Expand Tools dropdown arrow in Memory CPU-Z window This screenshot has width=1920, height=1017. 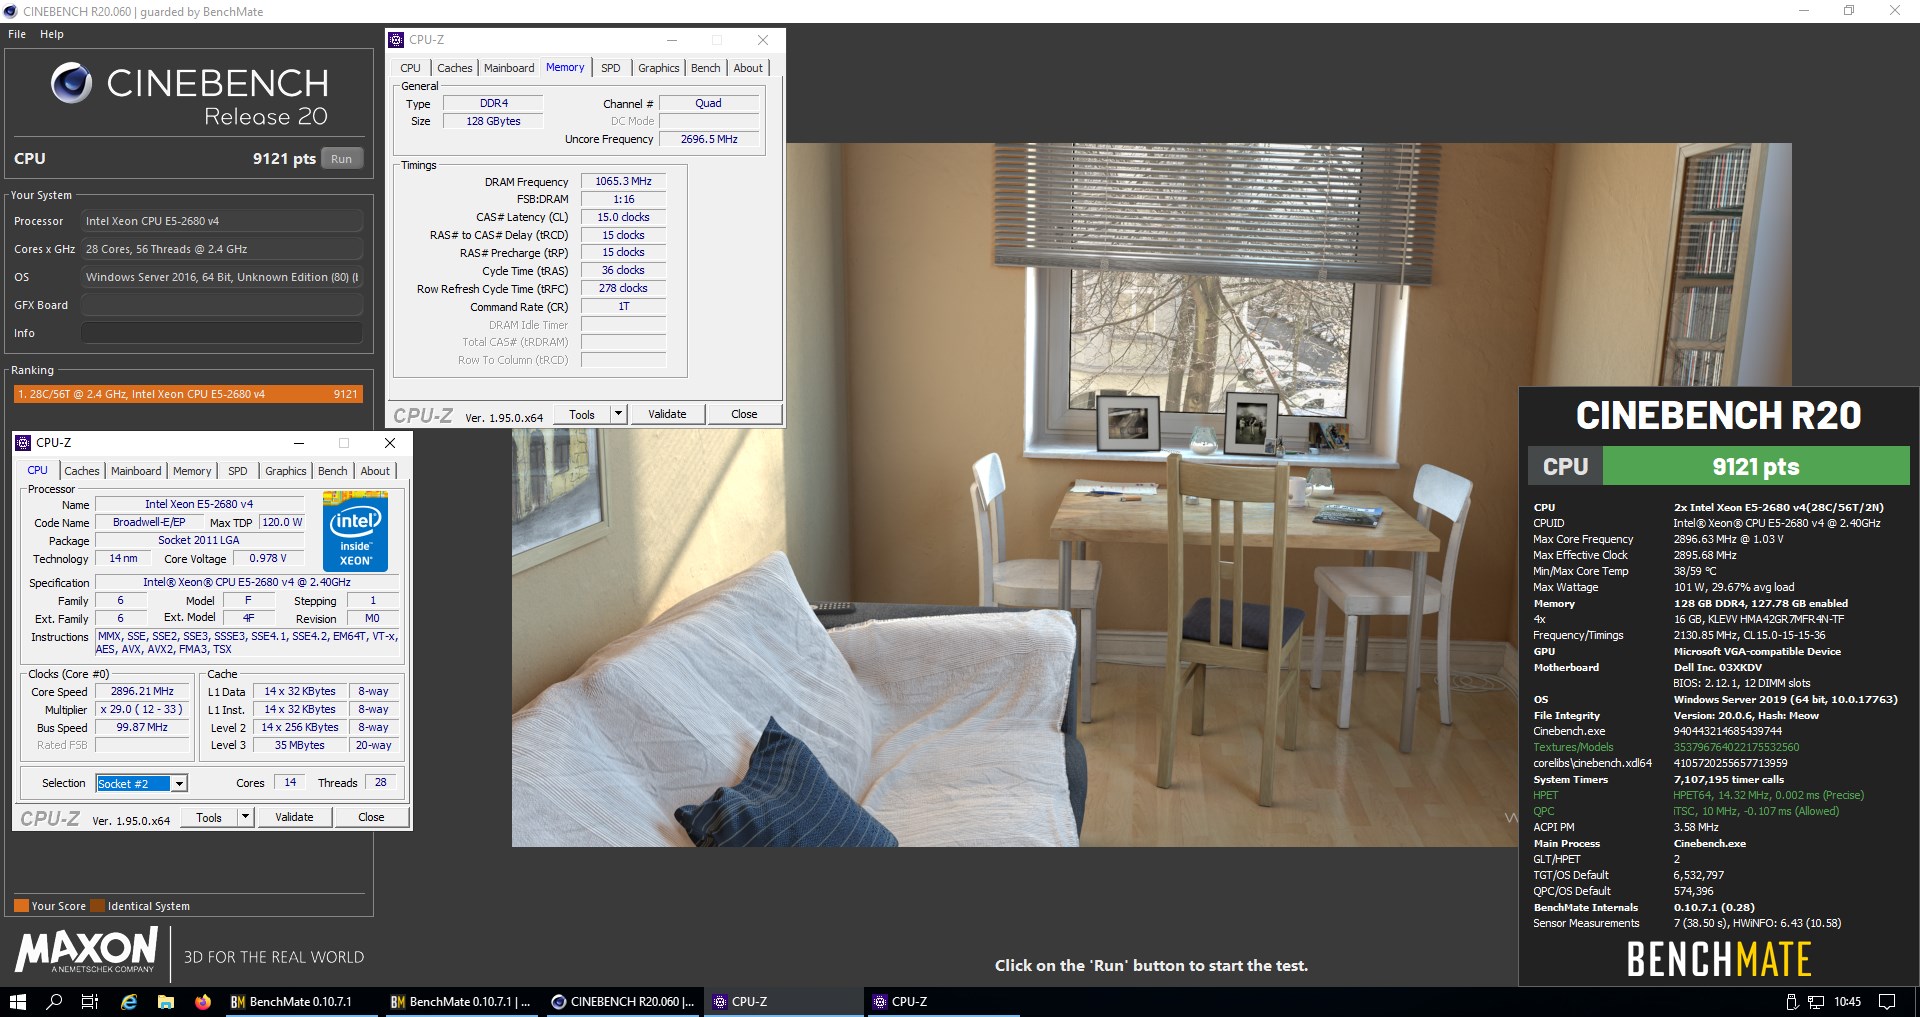coord(618,414)
